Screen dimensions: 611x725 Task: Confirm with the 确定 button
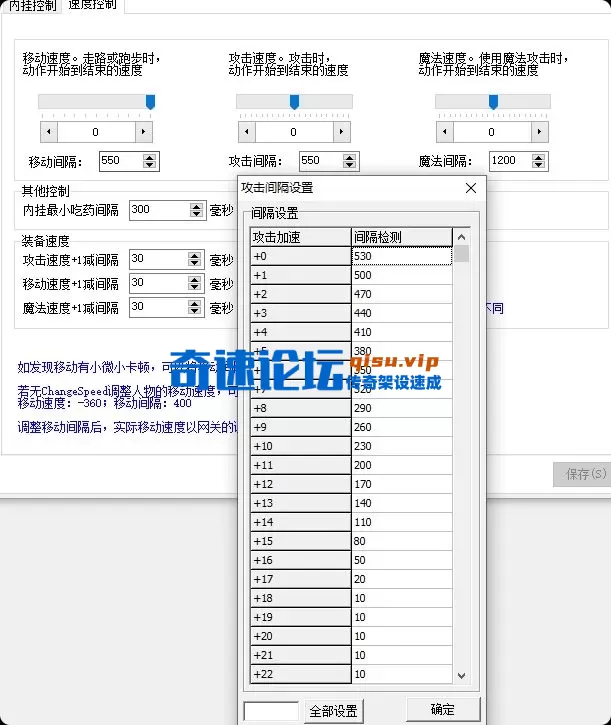pos(443,709)
